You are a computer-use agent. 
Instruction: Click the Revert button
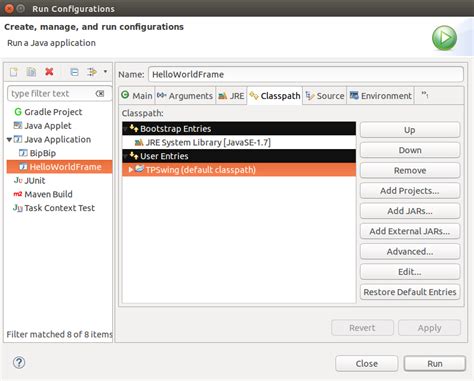[x=362, y=328]
